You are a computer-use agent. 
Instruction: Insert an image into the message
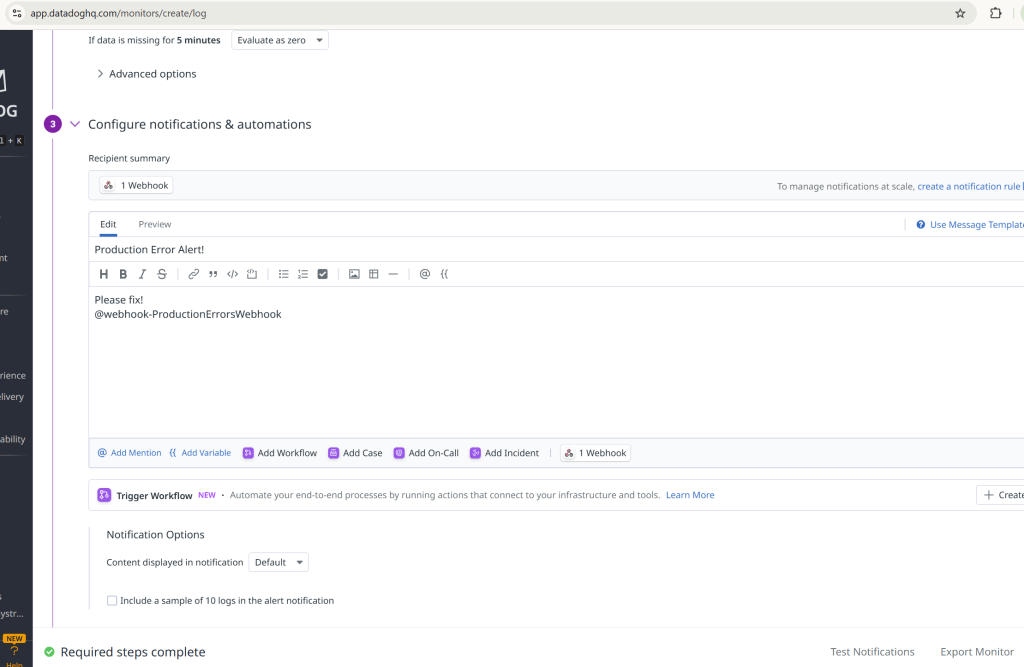[x=354, y=274]
